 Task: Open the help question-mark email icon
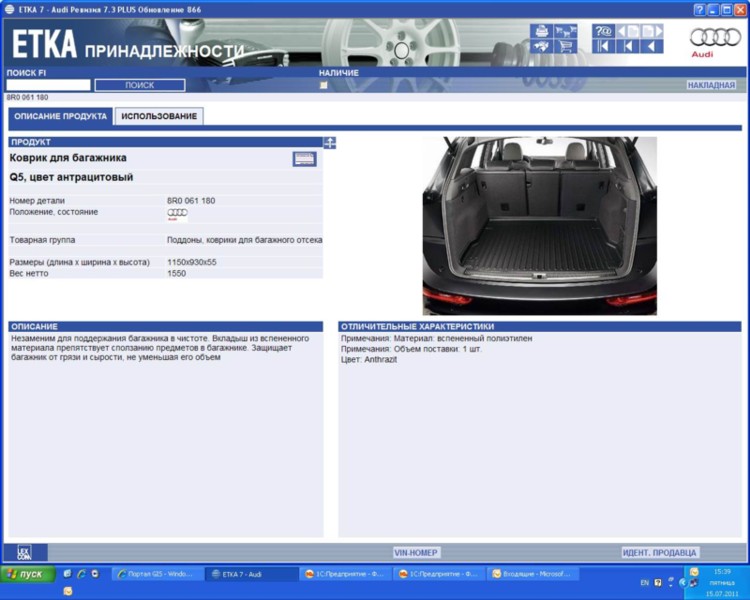[603, 31]
